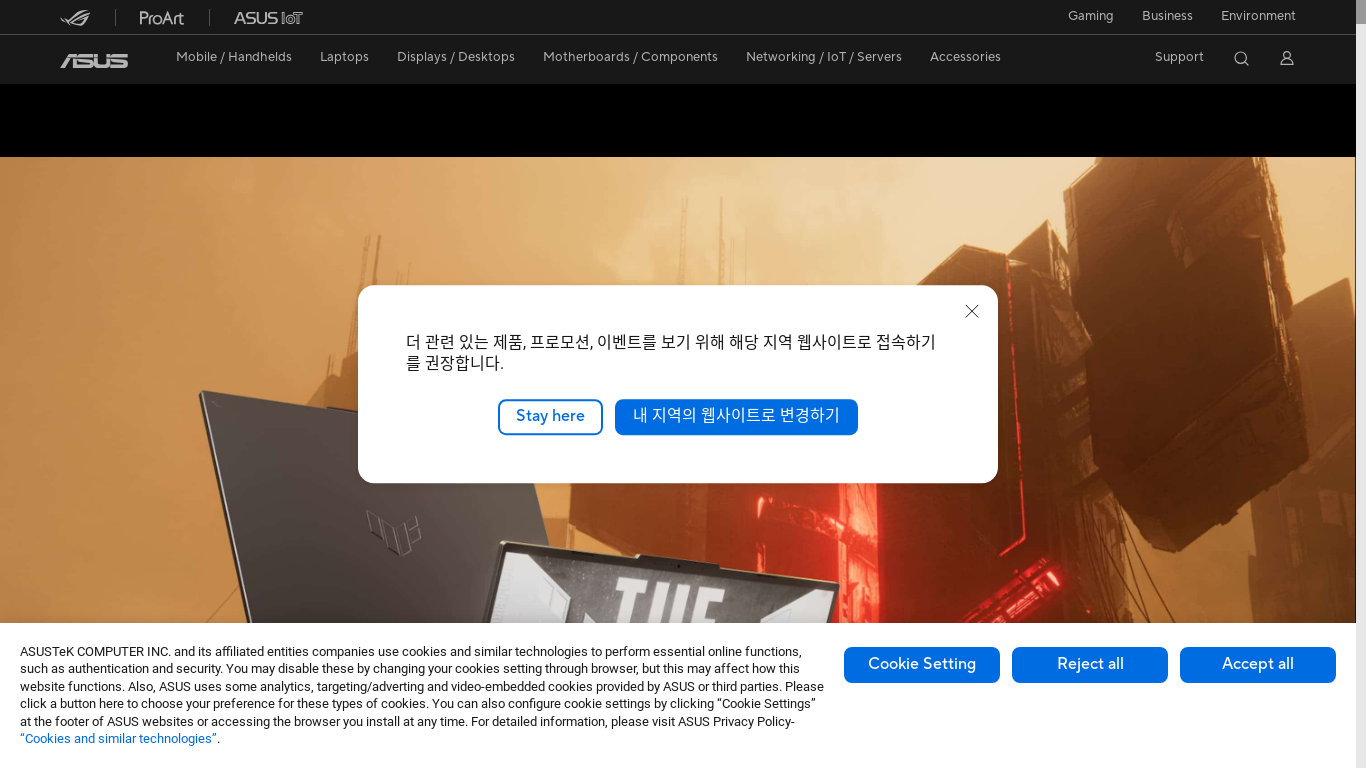Click the Stay here button

(x=550, y=417)
